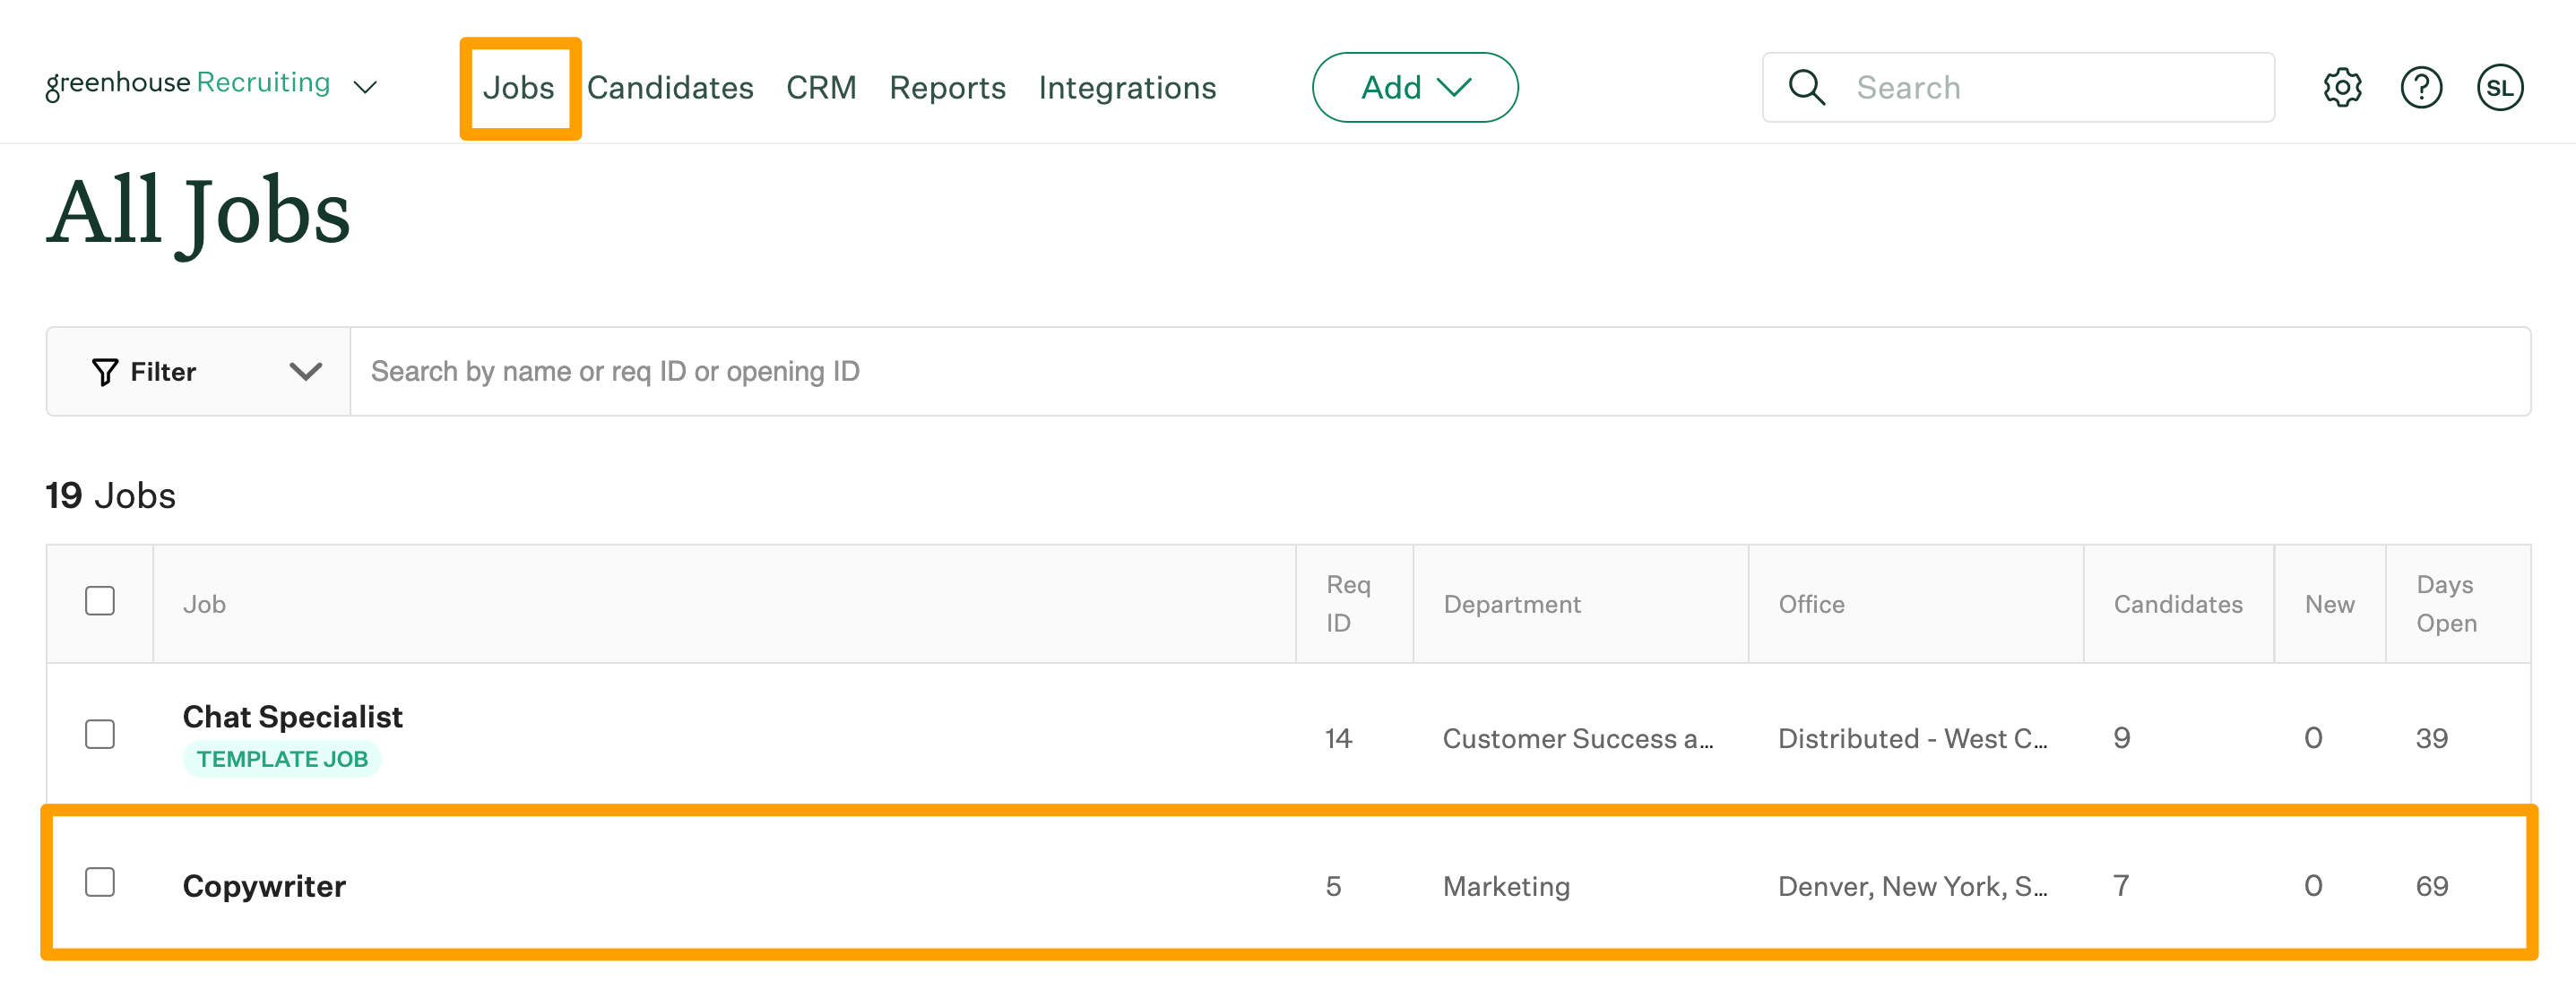
Task: Expand the Greenhouse Recruiting product switcher chevron
Action: [x=366, y=88]
